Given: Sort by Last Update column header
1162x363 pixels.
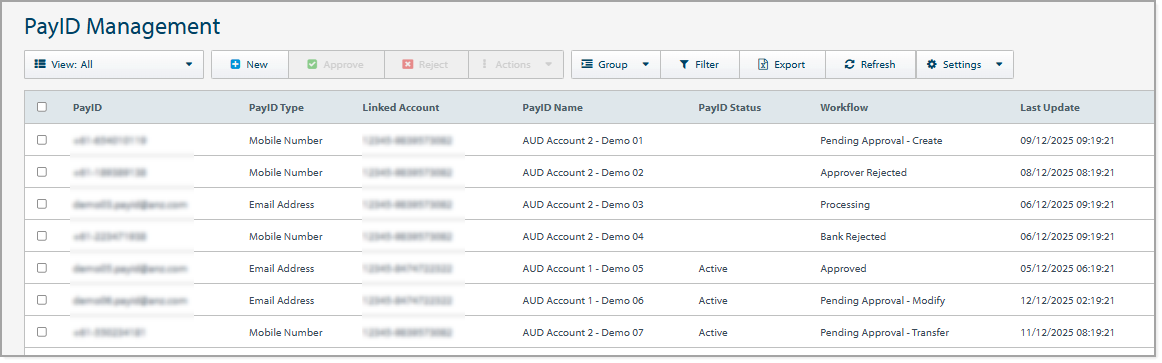Looking at the screenshot, I should pos(1050,107).
